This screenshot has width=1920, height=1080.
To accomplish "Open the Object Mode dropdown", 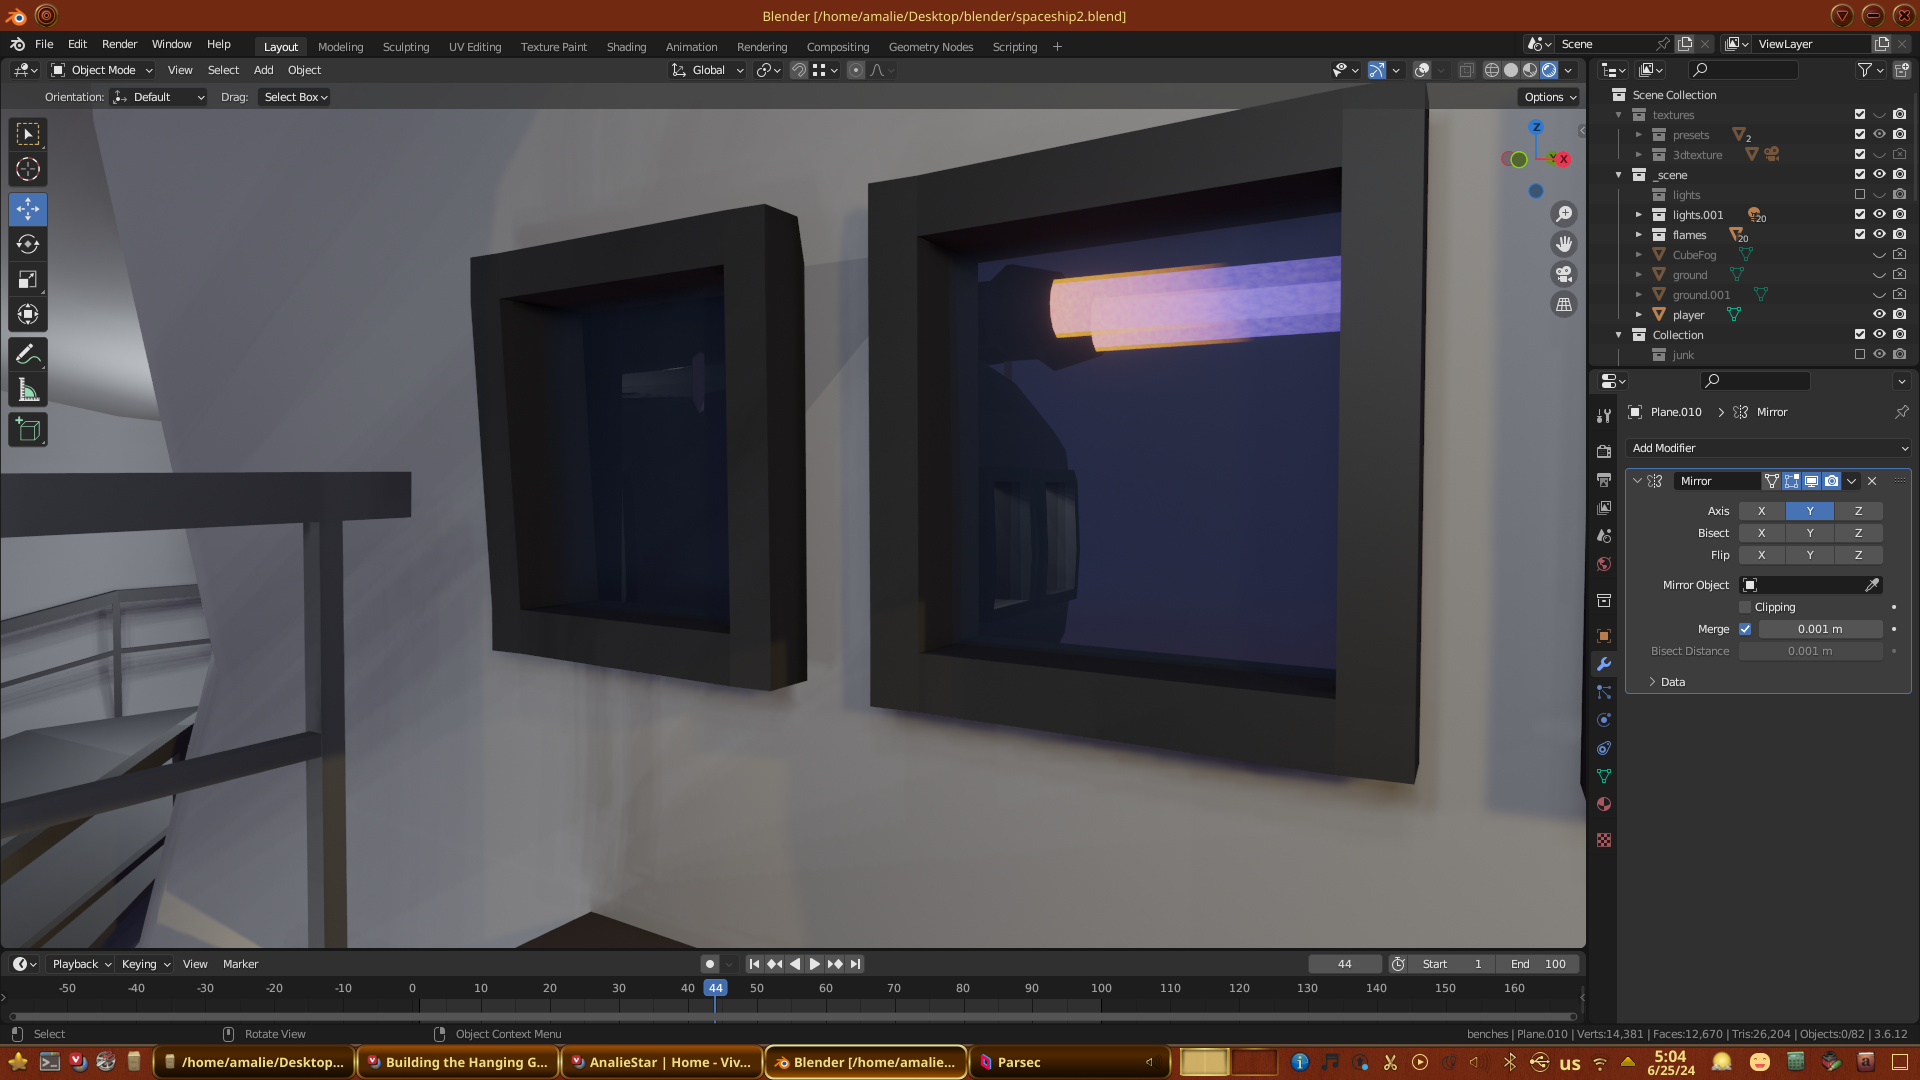I will 102,70.
